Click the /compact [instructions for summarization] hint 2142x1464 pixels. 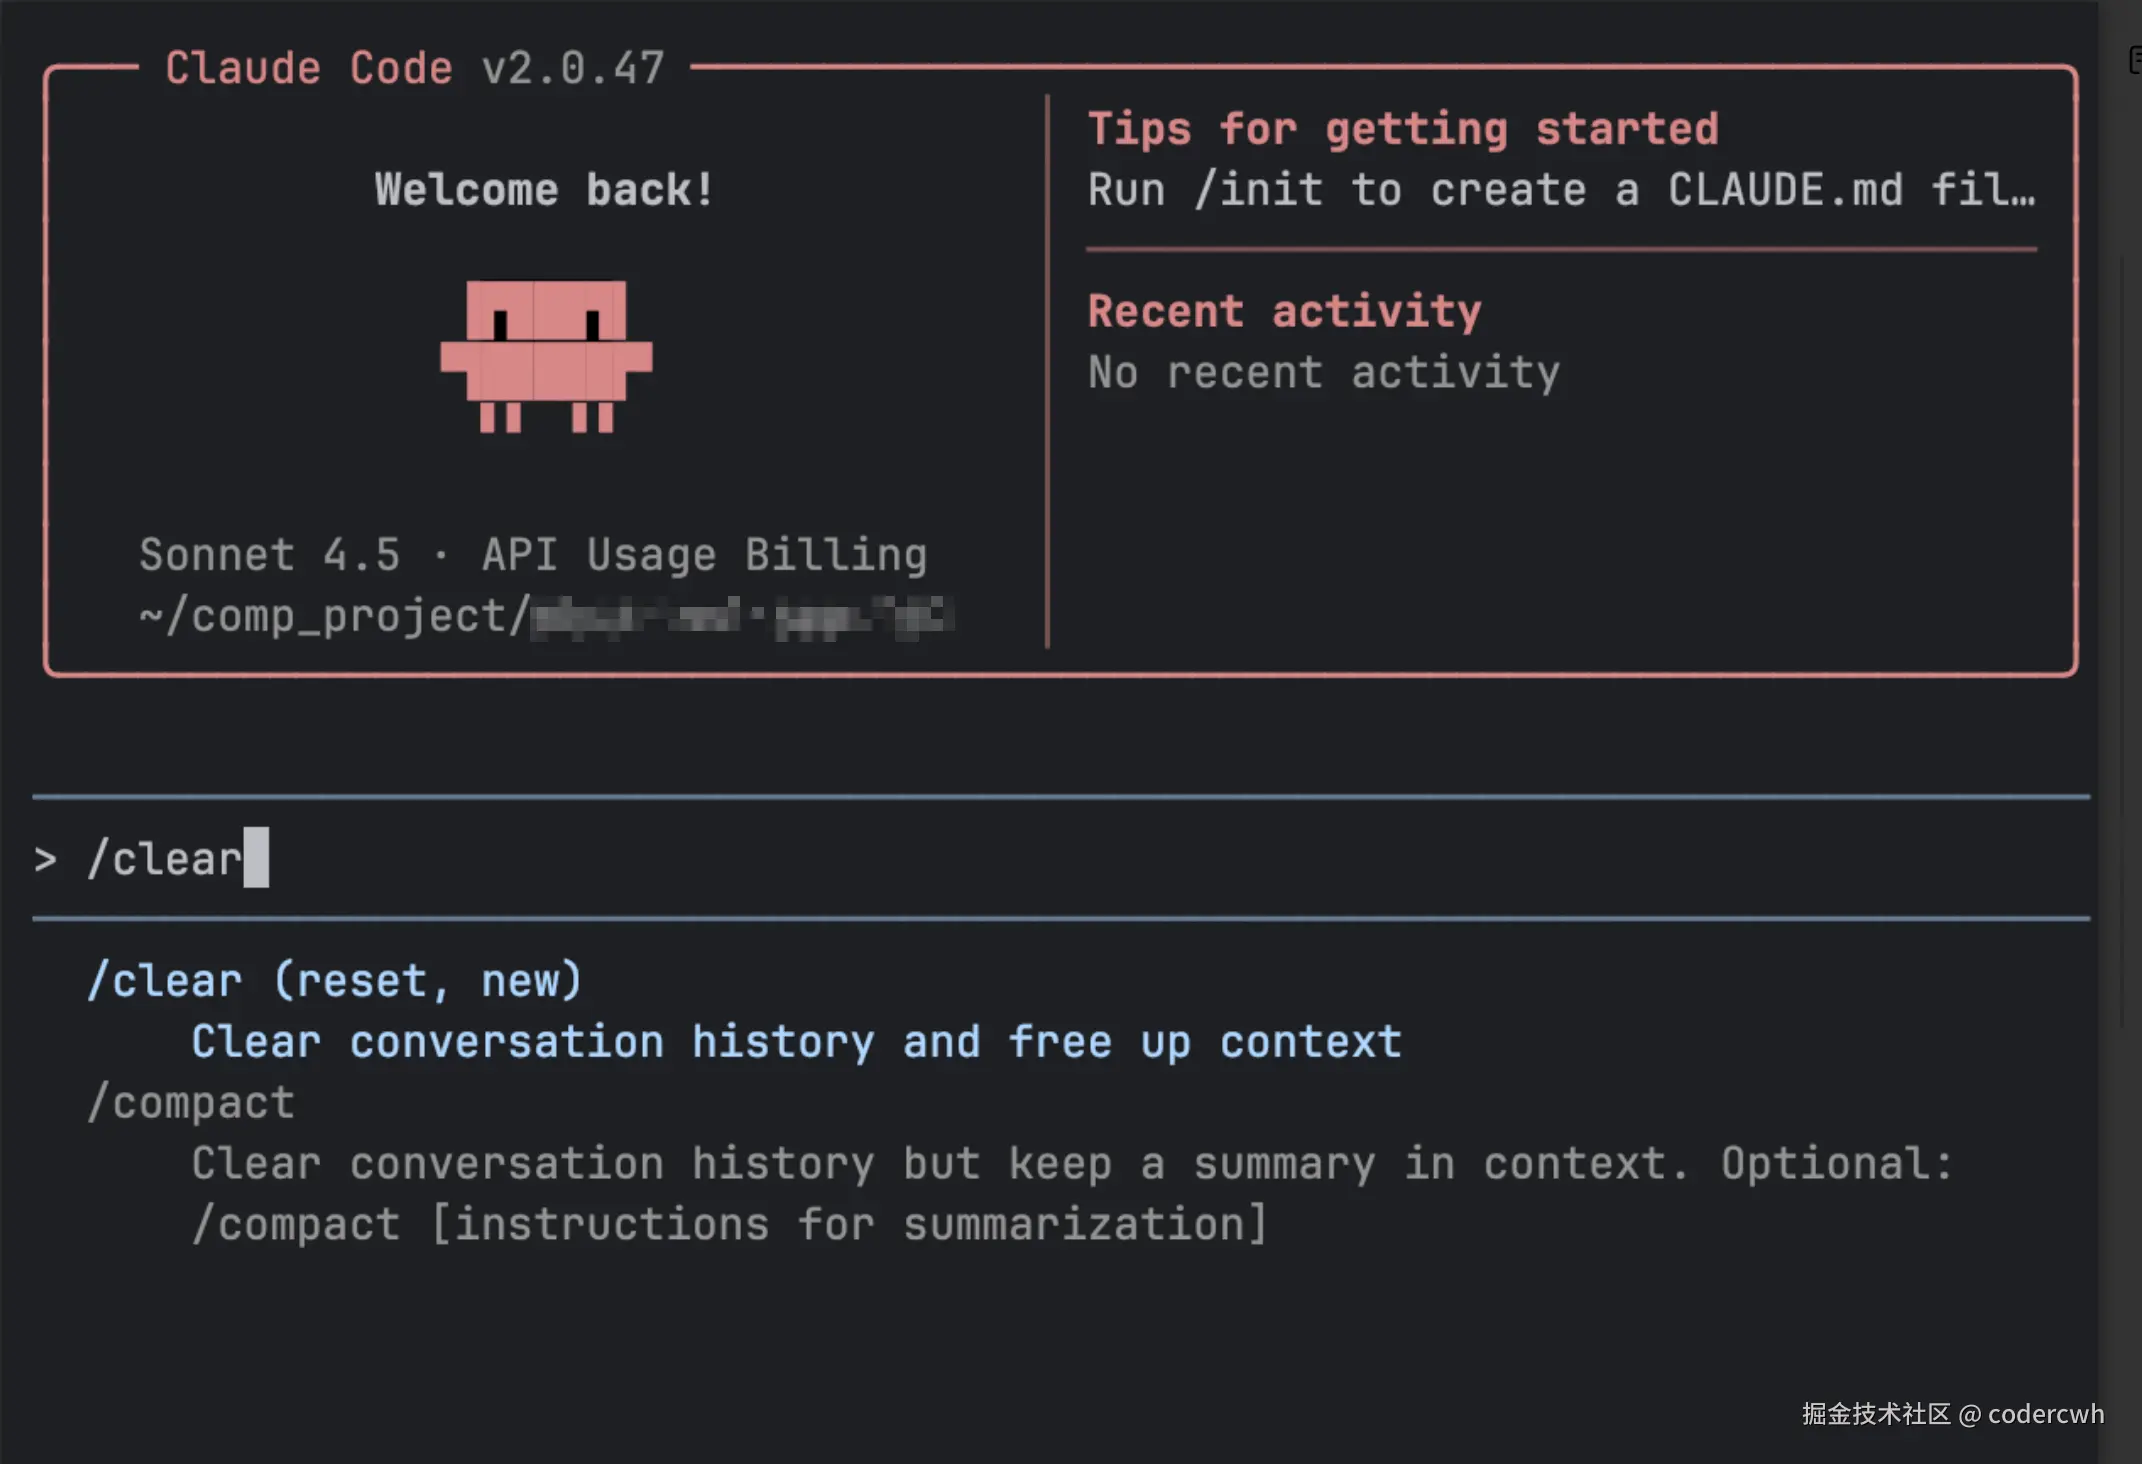[729, 1224]
